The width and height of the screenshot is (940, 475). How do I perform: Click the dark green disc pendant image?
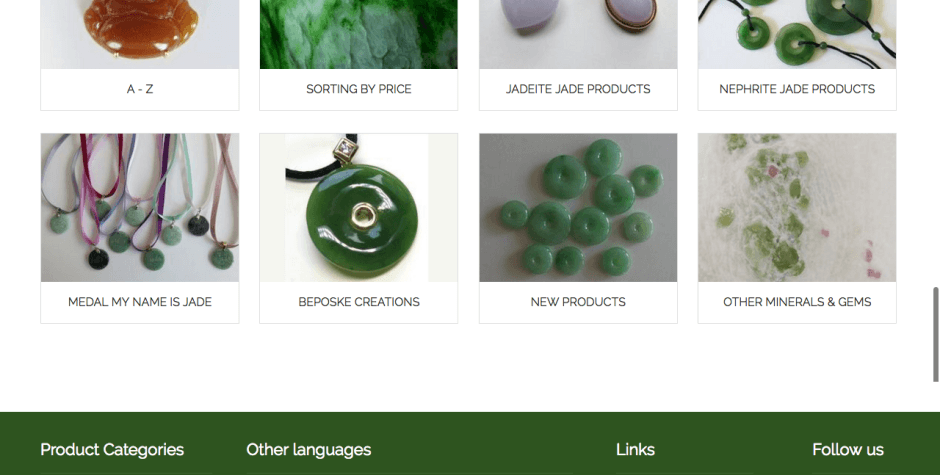(x=358, y=208)
